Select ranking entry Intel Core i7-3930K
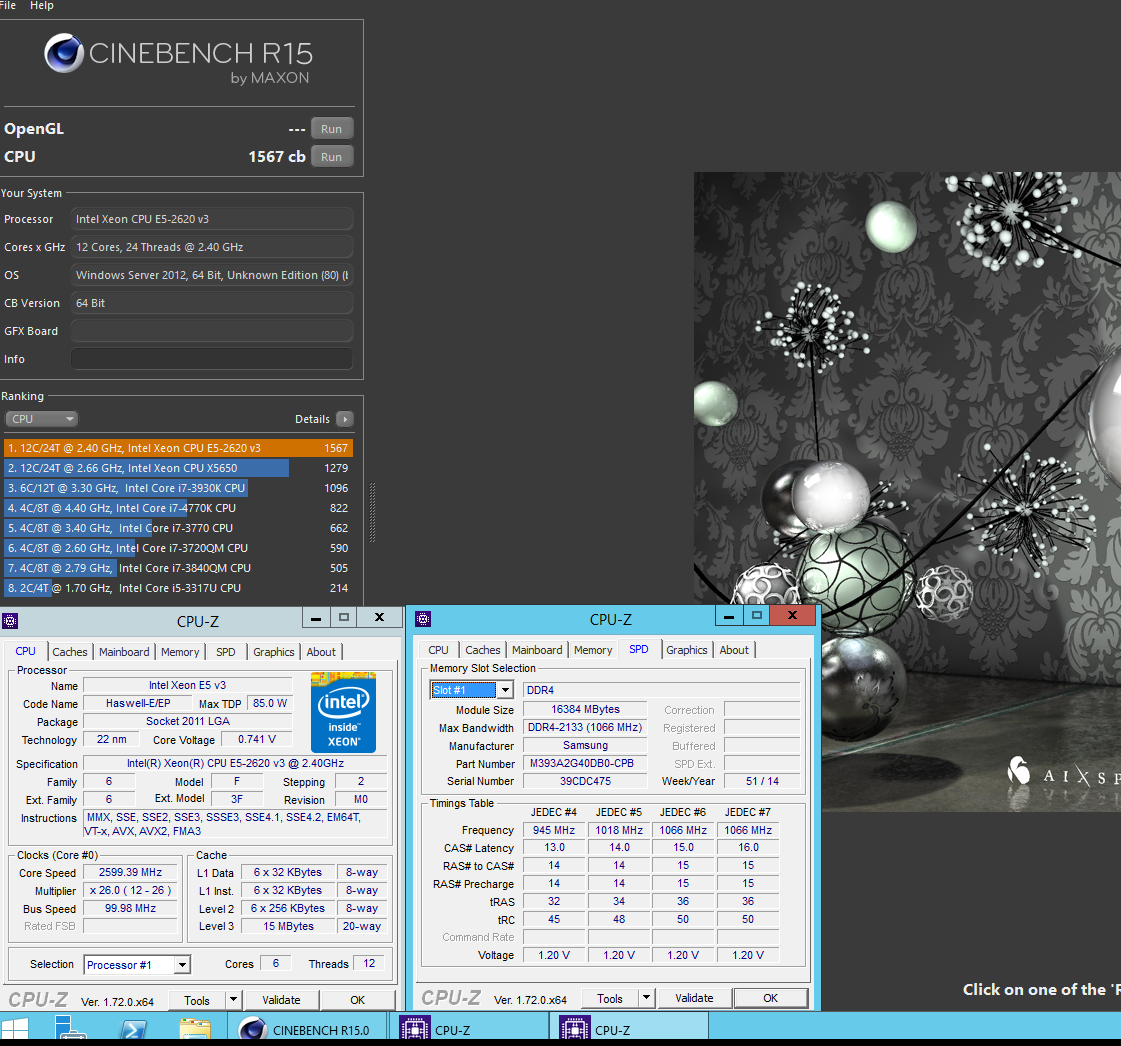This screenshot has height=1046, width=1121. [178, 488]
